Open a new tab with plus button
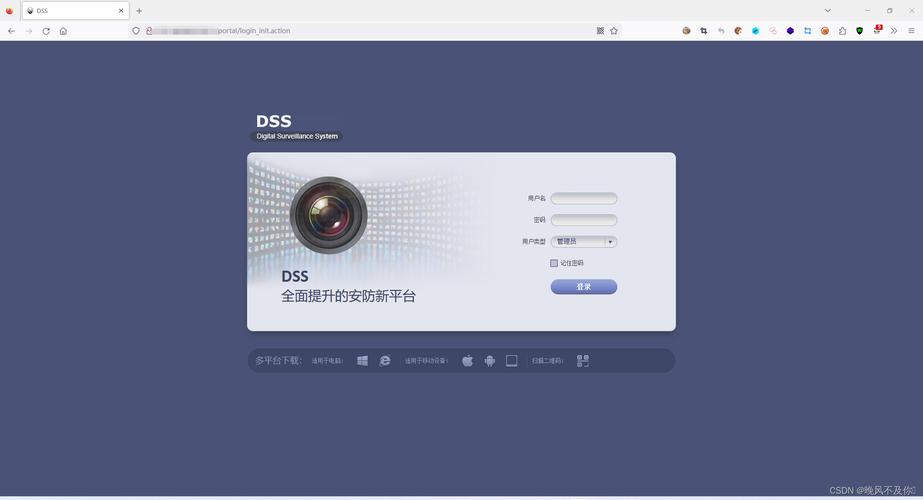 139,11
